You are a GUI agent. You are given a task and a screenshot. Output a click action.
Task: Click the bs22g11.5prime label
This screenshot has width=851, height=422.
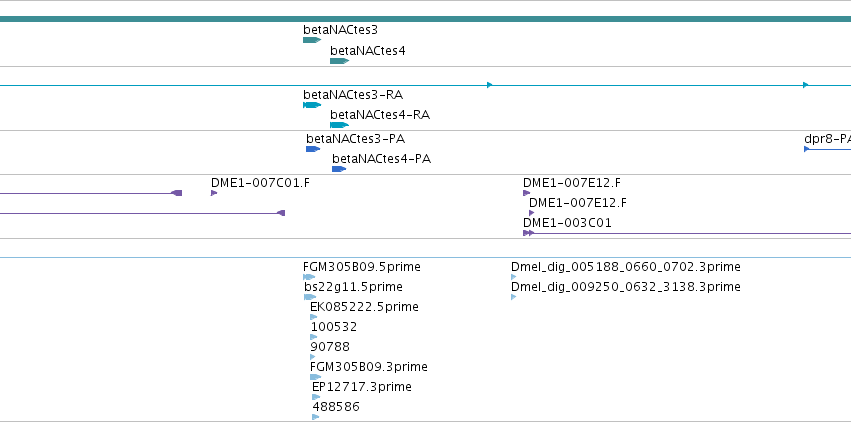pos(353,286)
